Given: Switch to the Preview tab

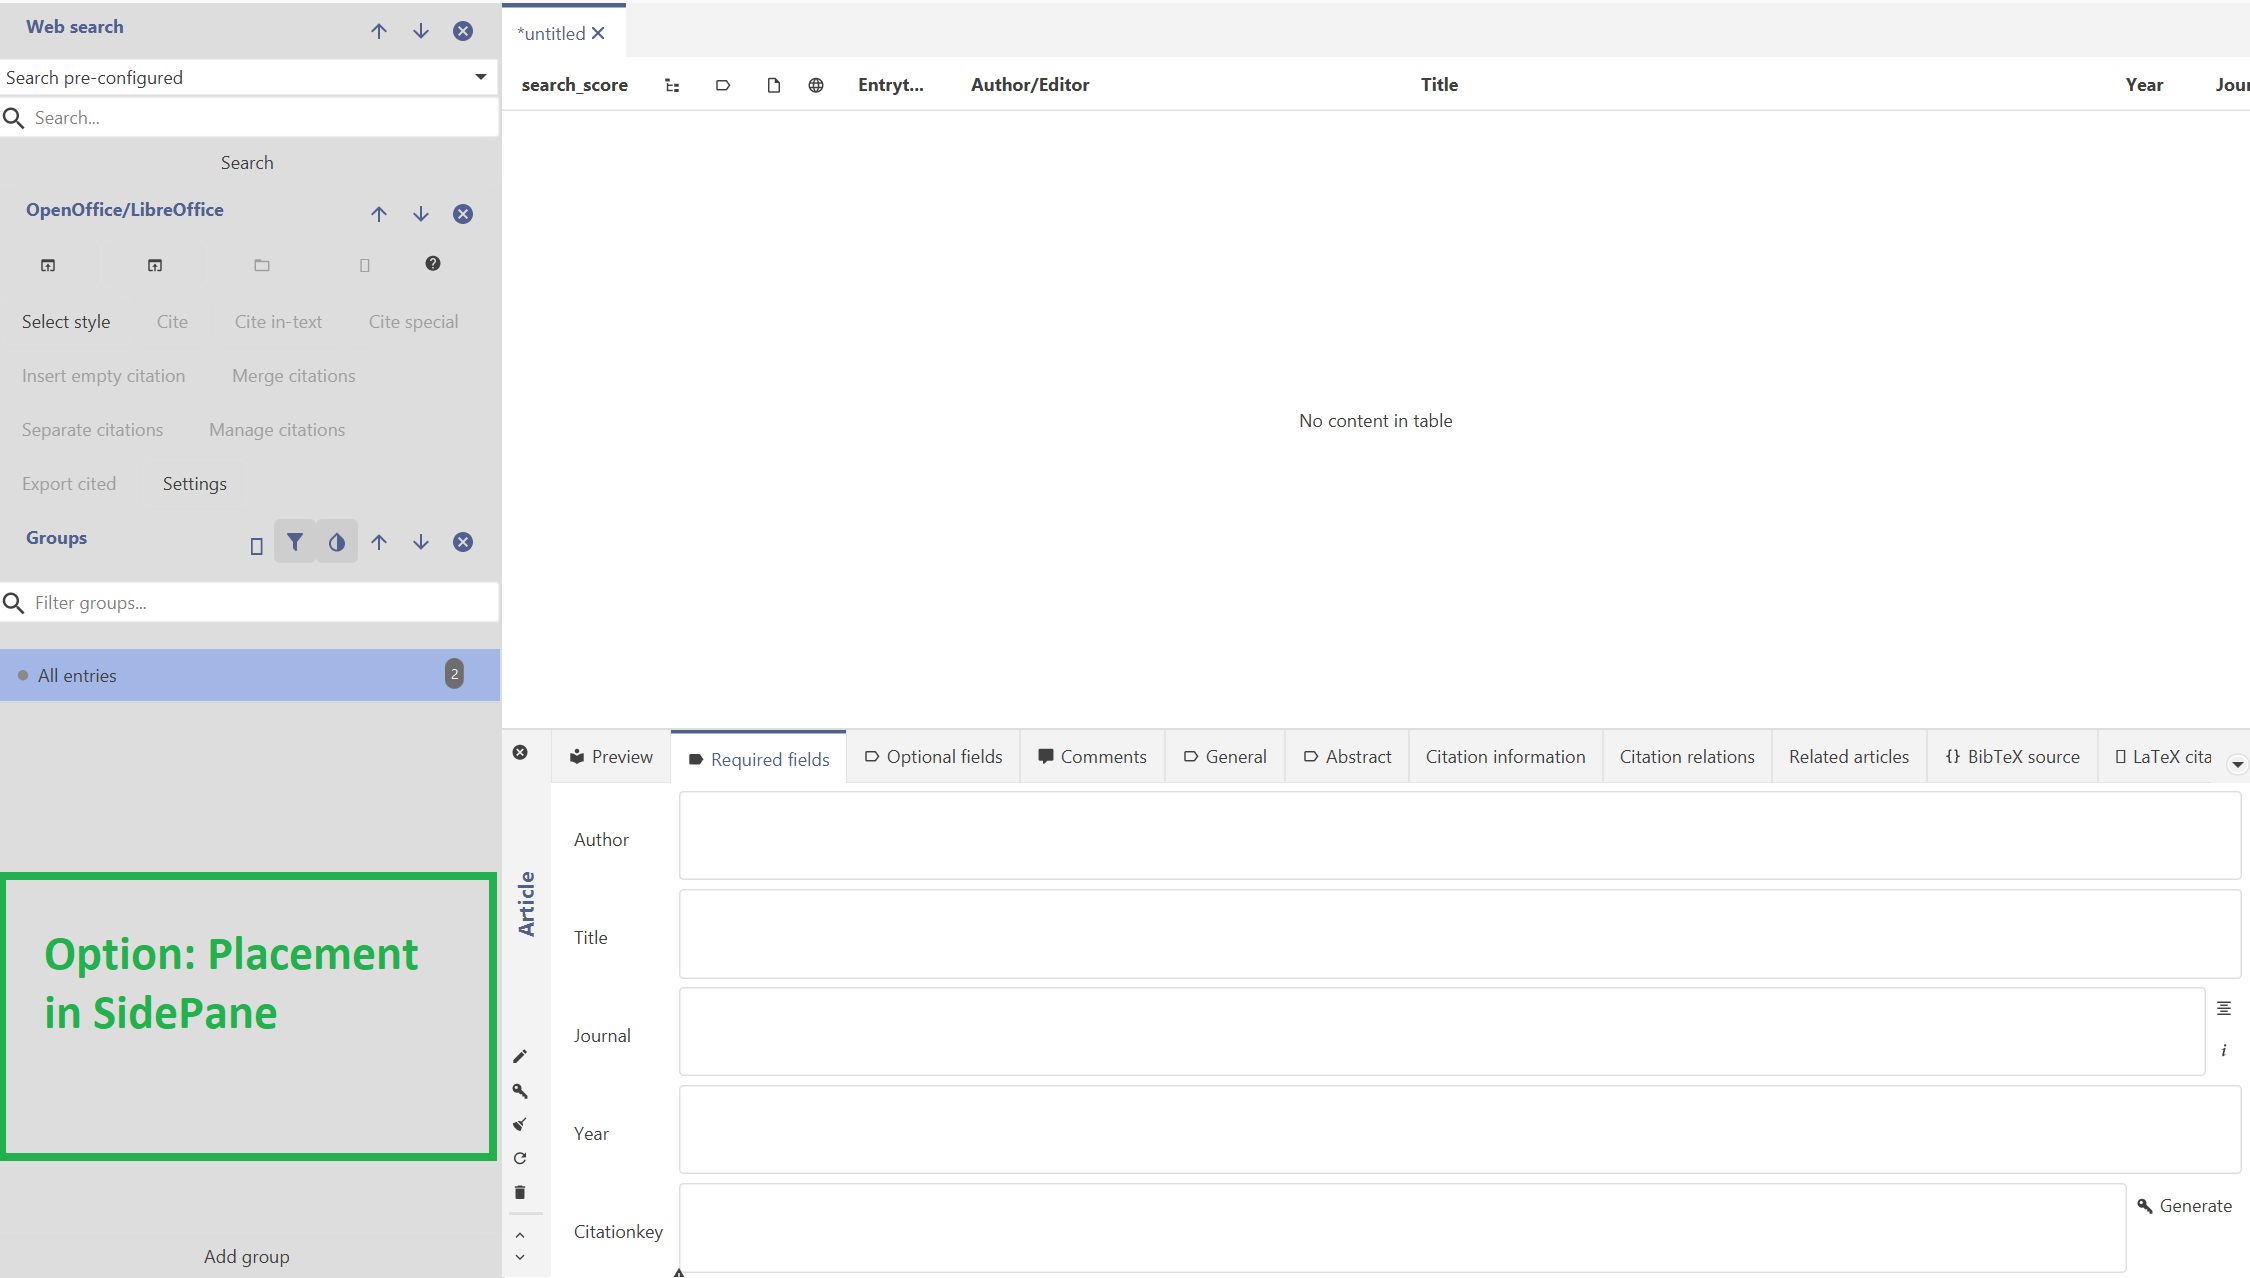Looking at the screenshot, I should (609, 757).
